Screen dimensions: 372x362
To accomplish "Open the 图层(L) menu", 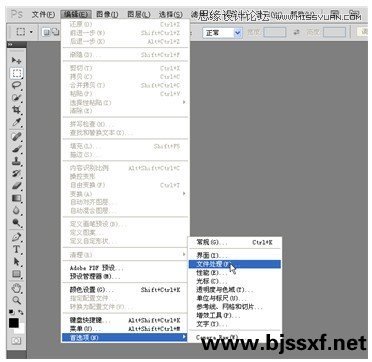I will [x=139, y=15].
